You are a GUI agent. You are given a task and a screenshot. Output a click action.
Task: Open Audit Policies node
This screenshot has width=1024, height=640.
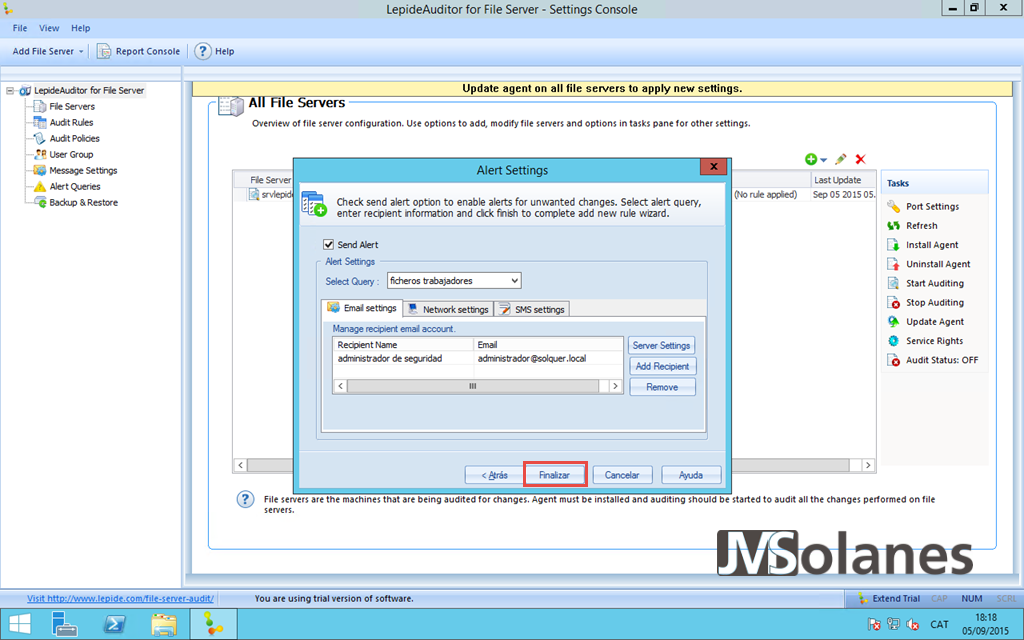(x=74, y=138)
